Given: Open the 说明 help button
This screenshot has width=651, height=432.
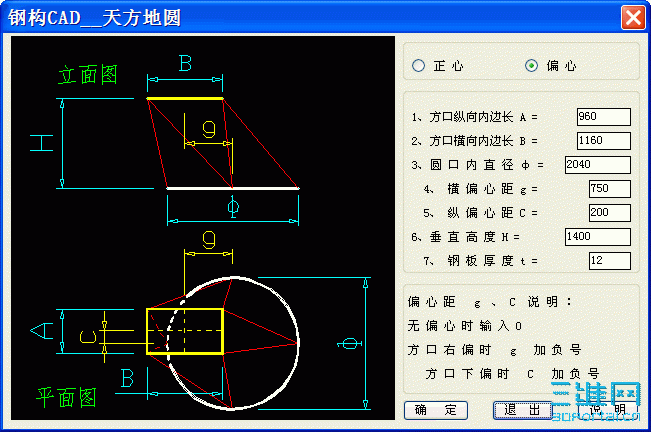Looking at the screenshot, I should (x=609, y=410).
